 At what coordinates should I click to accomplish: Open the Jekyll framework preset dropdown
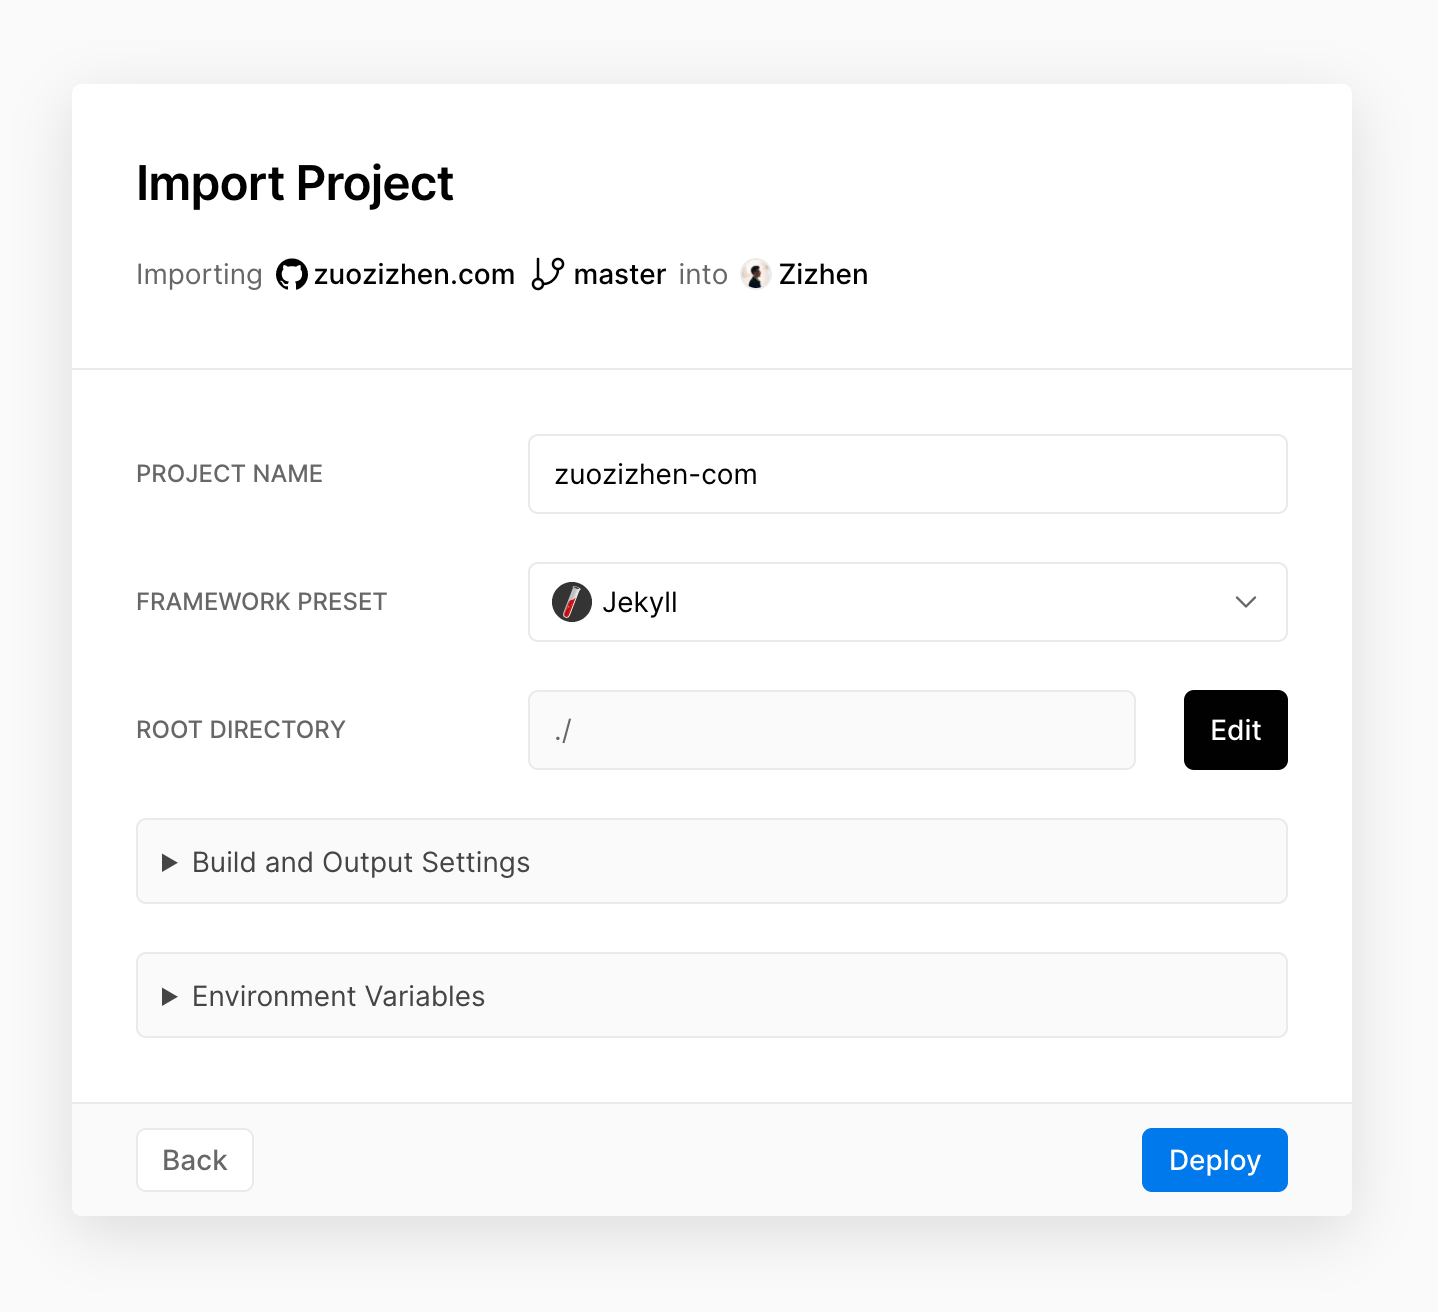tap(906, 602)
